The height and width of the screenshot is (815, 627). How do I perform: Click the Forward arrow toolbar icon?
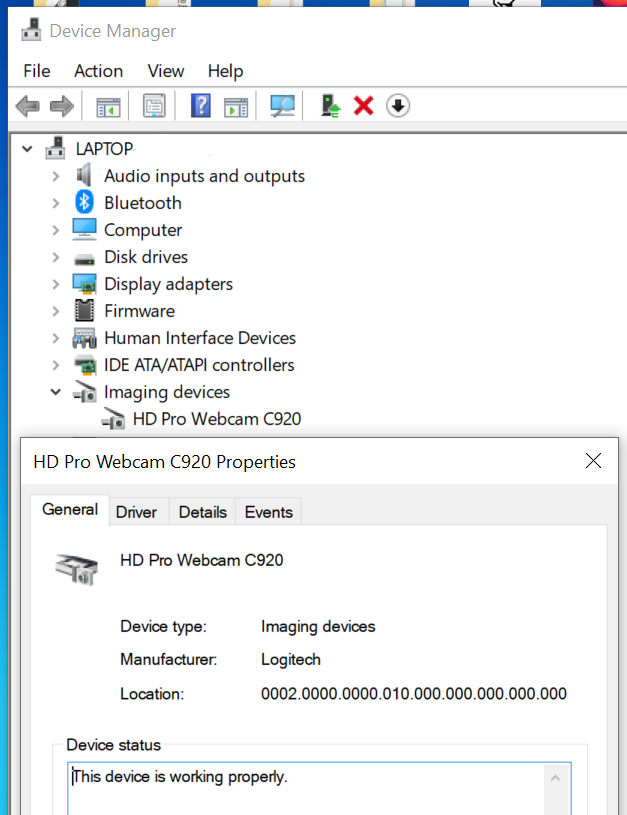point(62,106)
